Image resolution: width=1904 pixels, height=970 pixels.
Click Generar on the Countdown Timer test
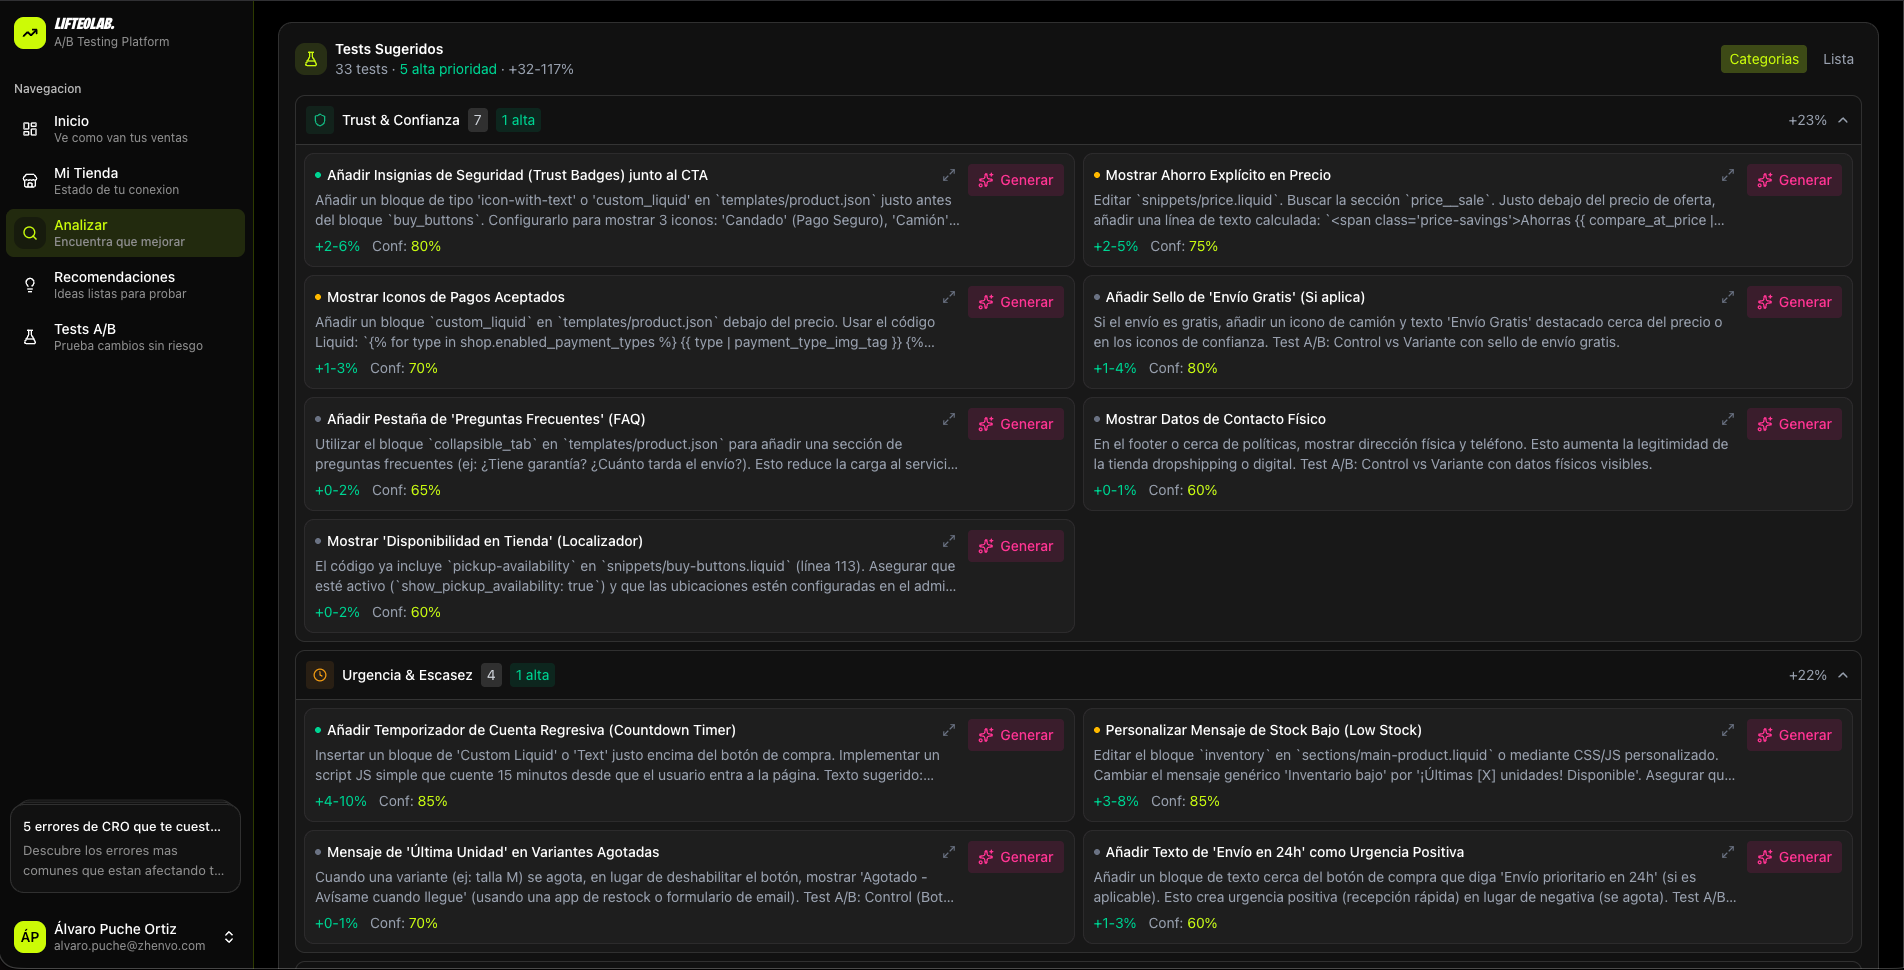(1015, 735)
